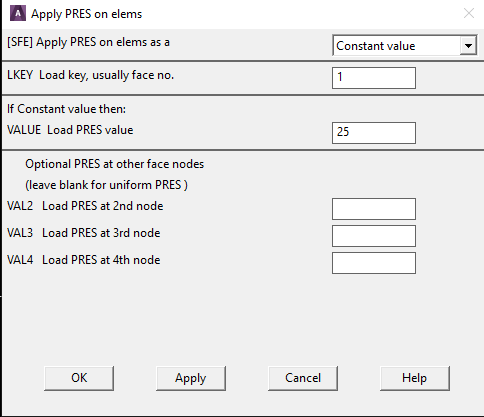The image size is (484, 417).
Task: Open the Constant value combo box
Action: (405, 45)
